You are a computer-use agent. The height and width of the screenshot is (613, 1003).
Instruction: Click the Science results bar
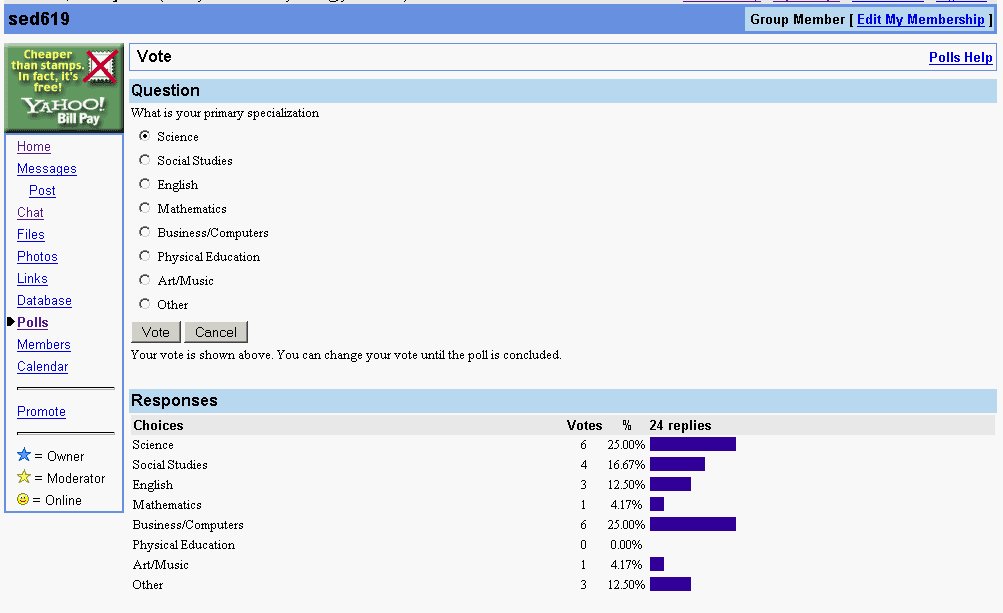(x=692, y=444)
